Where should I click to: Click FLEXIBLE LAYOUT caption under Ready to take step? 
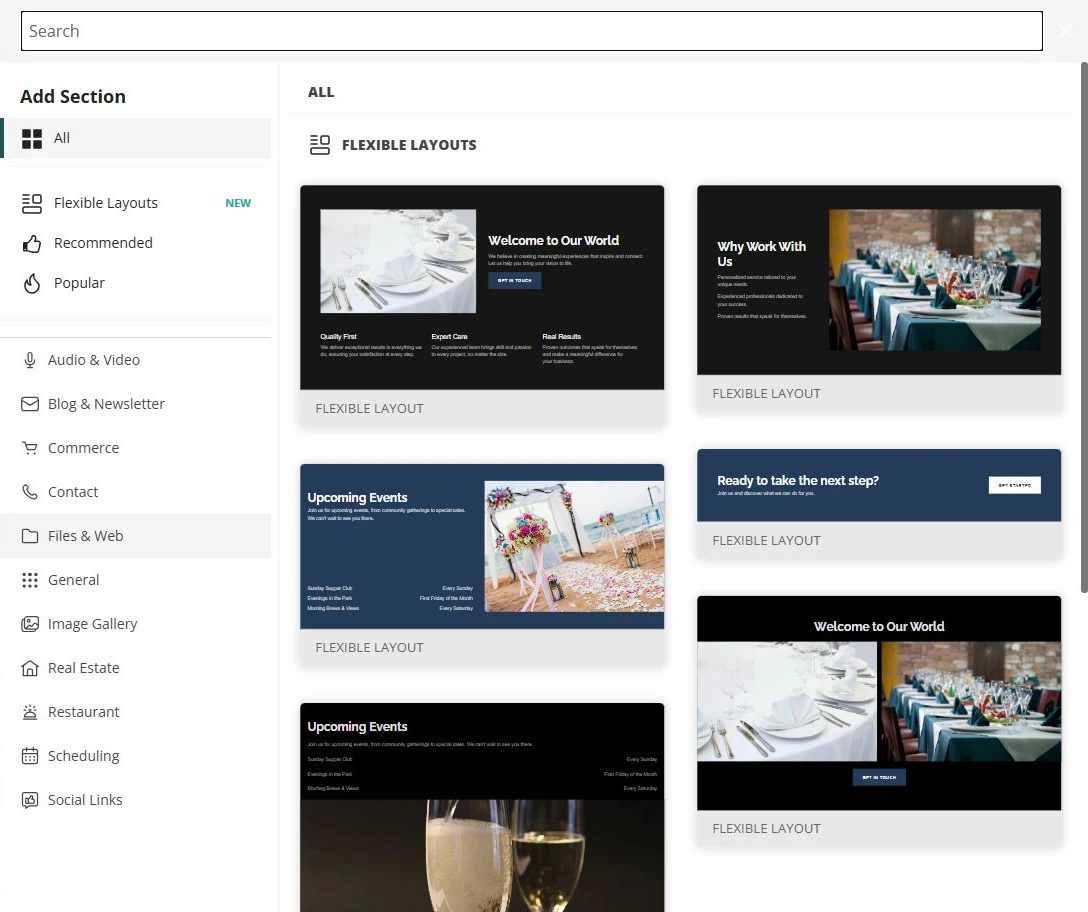[767, 541]
